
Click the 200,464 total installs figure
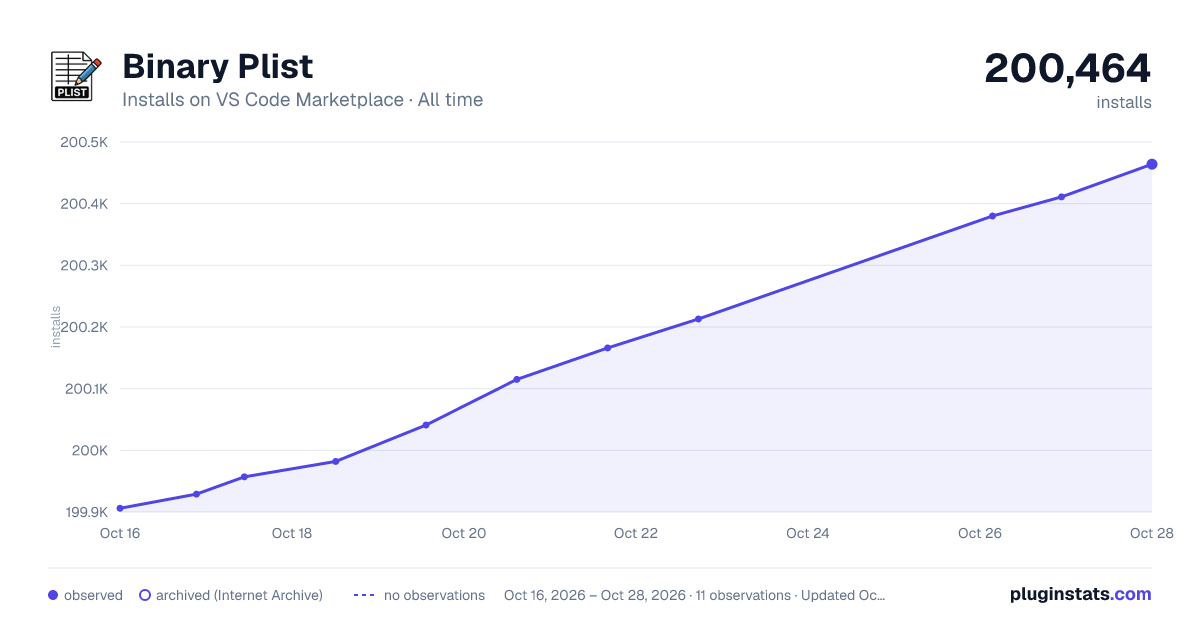pyautogui.click(x=1067, y=68)
